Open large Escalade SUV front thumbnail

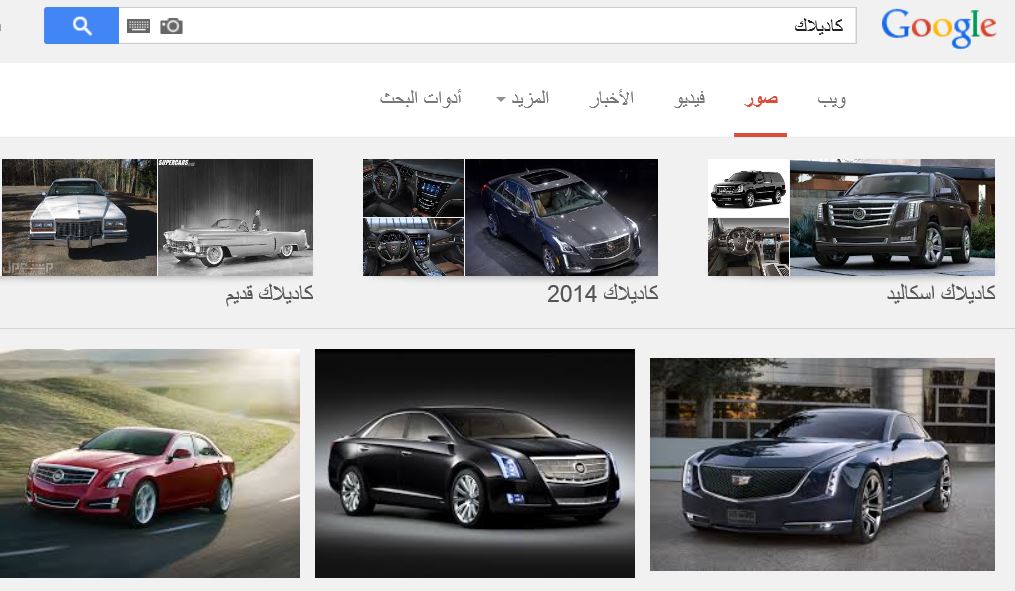pos(892,217)
